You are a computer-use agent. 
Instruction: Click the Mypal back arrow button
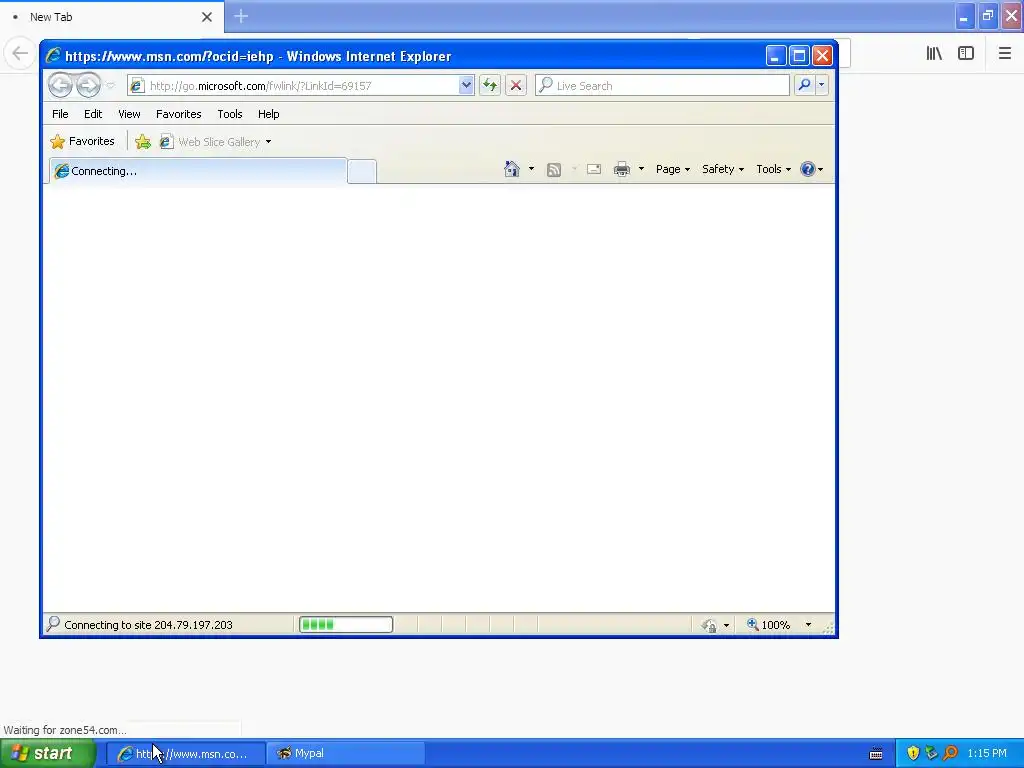[20, 53]
